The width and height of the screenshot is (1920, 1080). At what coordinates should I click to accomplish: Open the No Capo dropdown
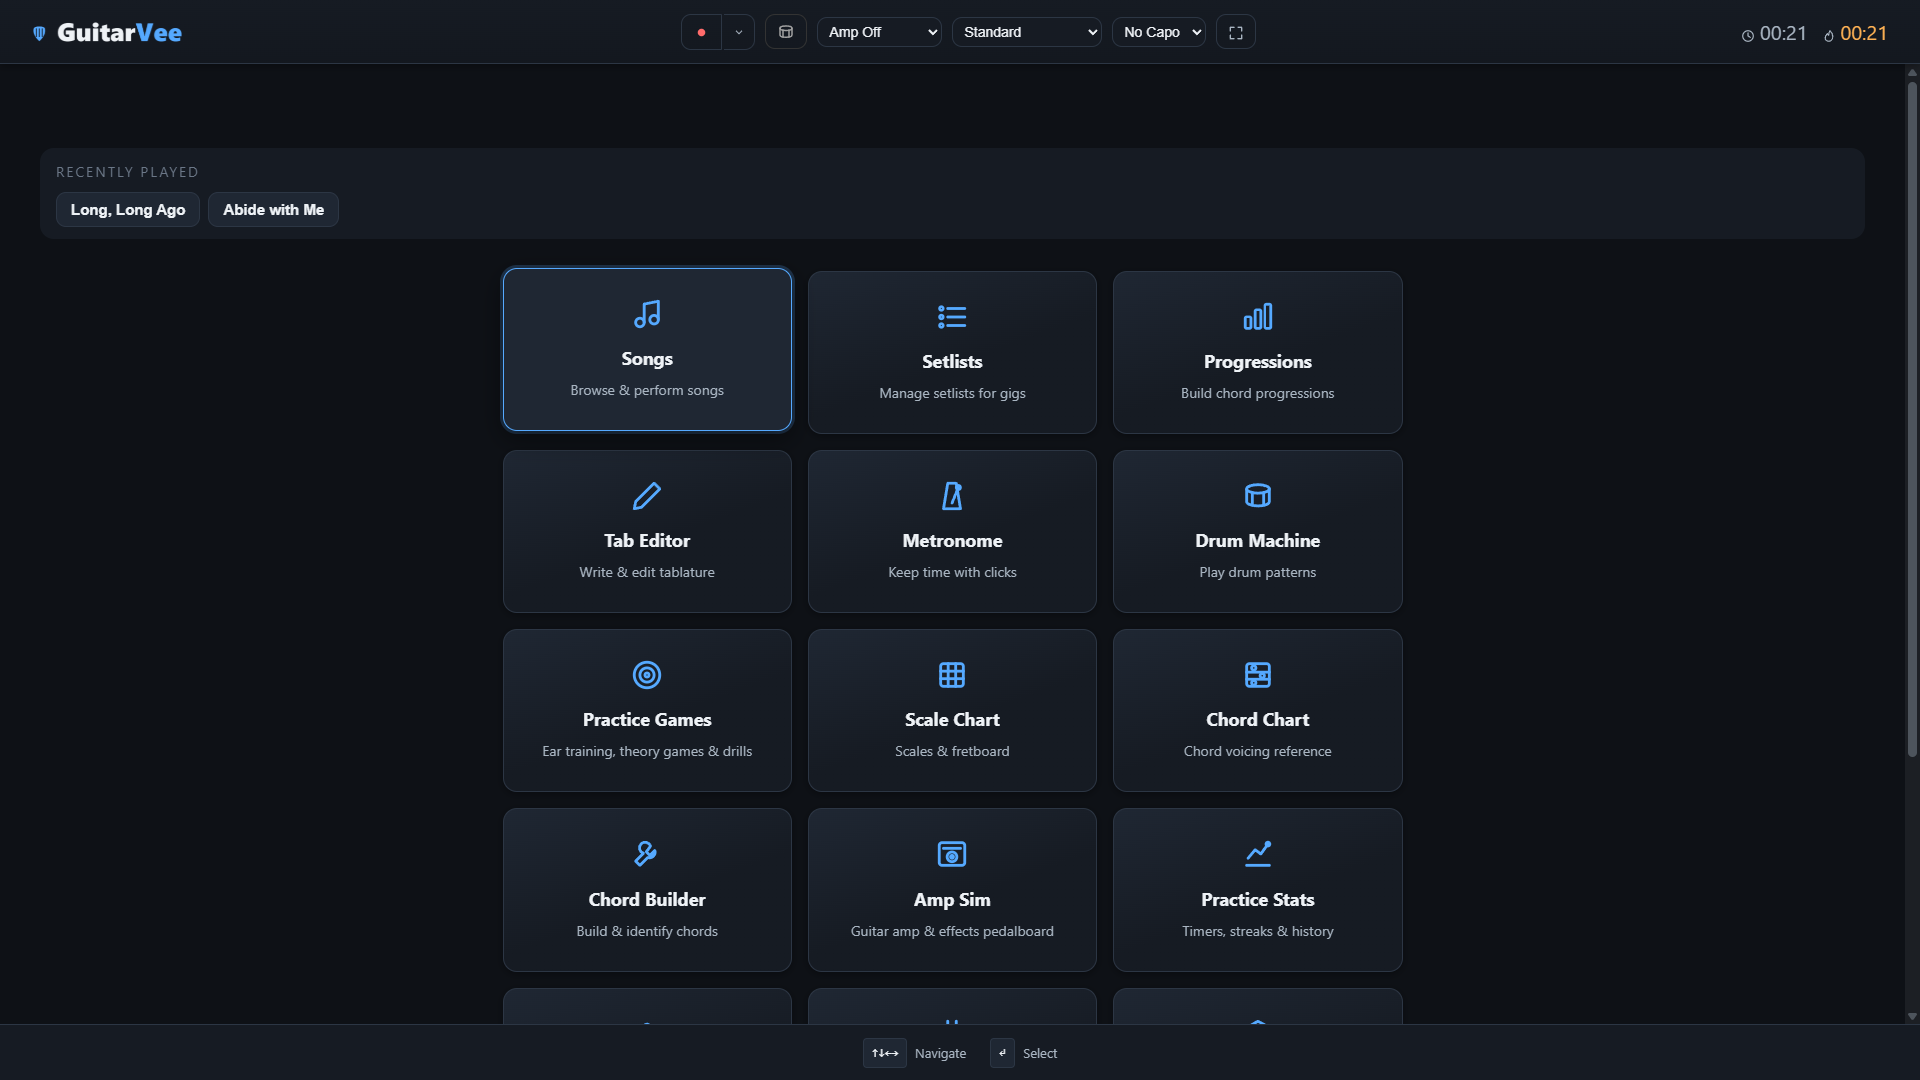1159,32
